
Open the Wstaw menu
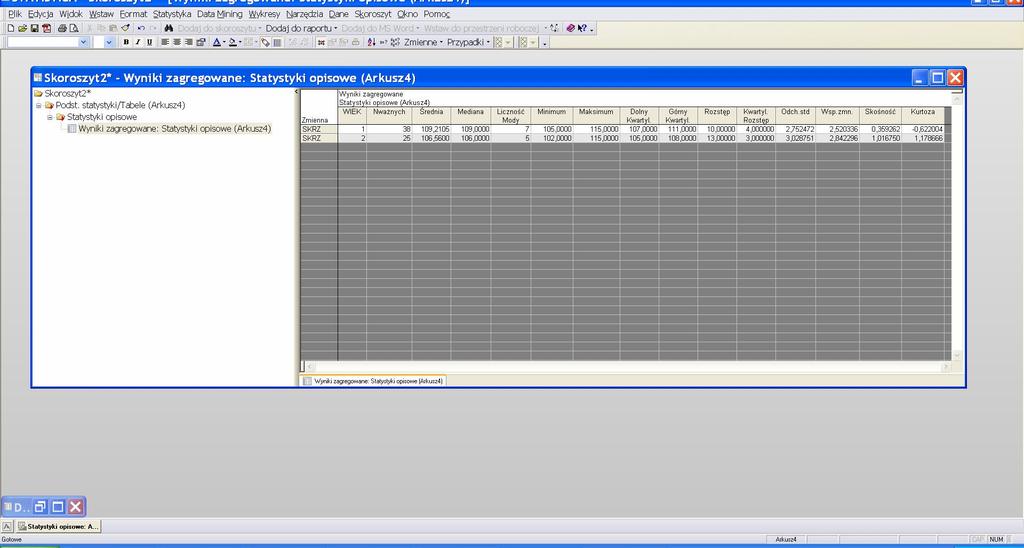[x=101, y=14]
